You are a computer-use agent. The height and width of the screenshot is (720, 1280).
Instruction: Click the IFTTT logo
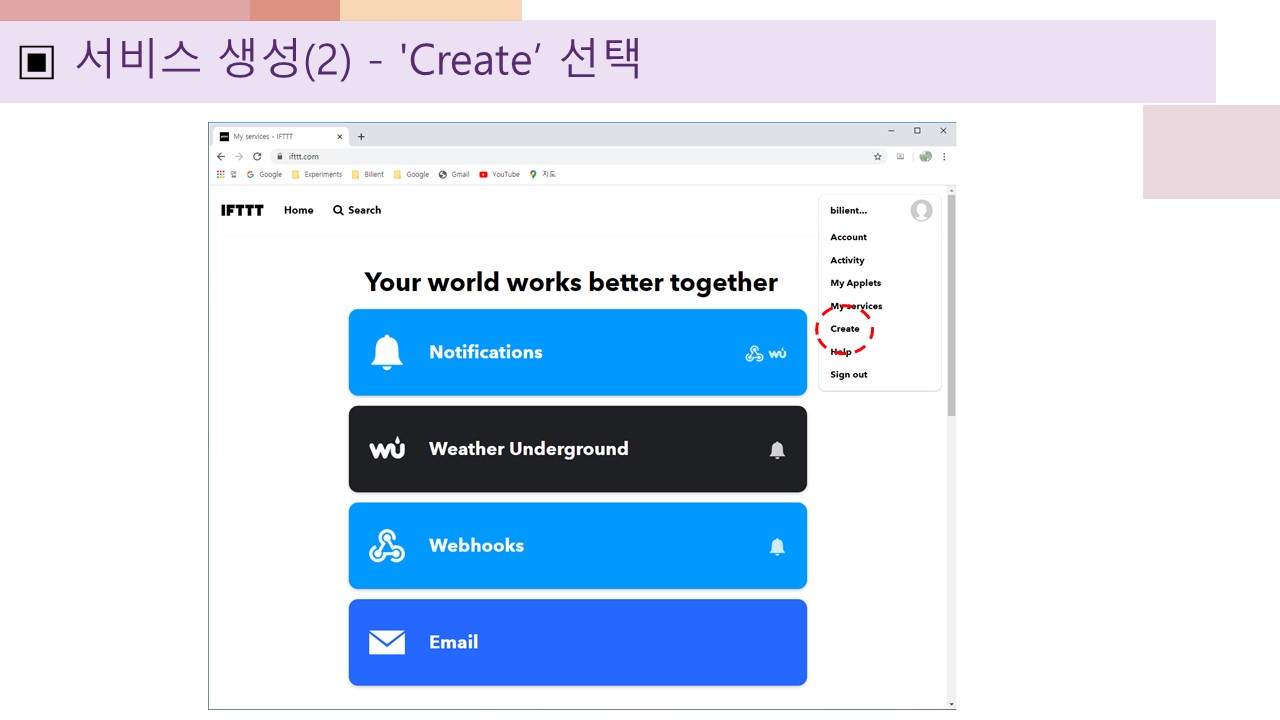click(242, 210)
